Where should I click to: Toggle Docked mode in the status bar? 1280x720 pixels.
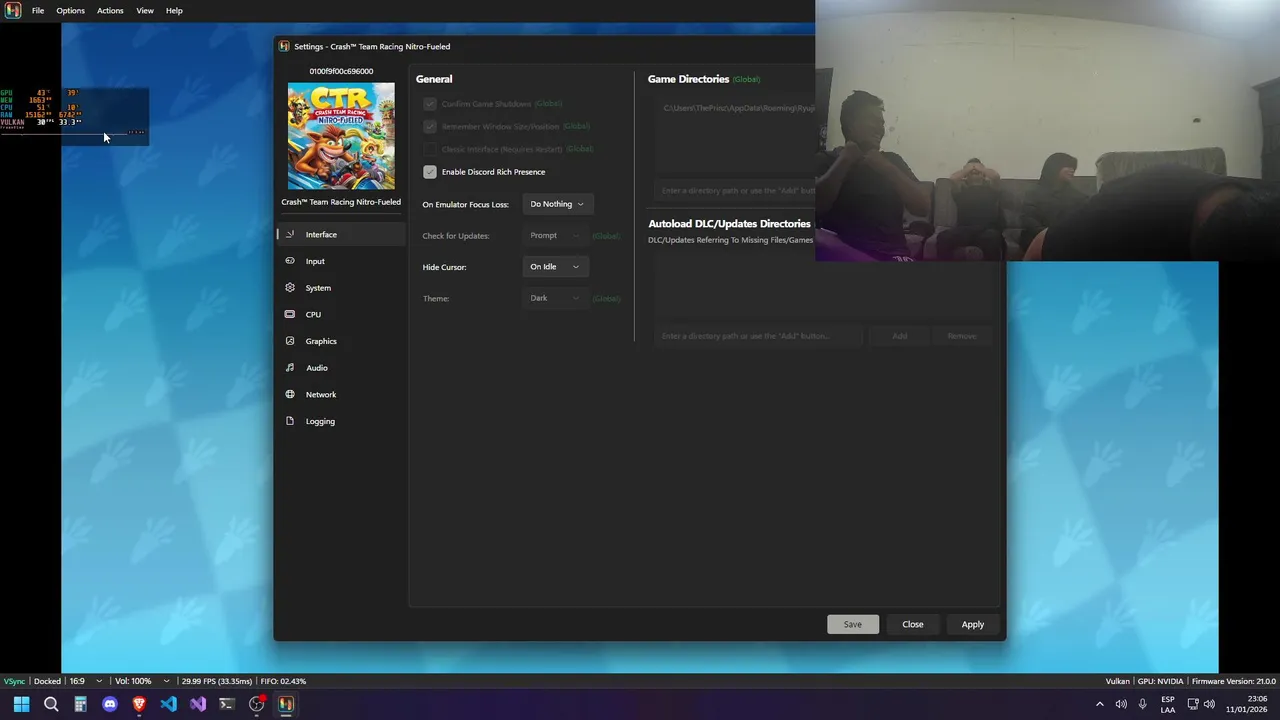[48, 681]
